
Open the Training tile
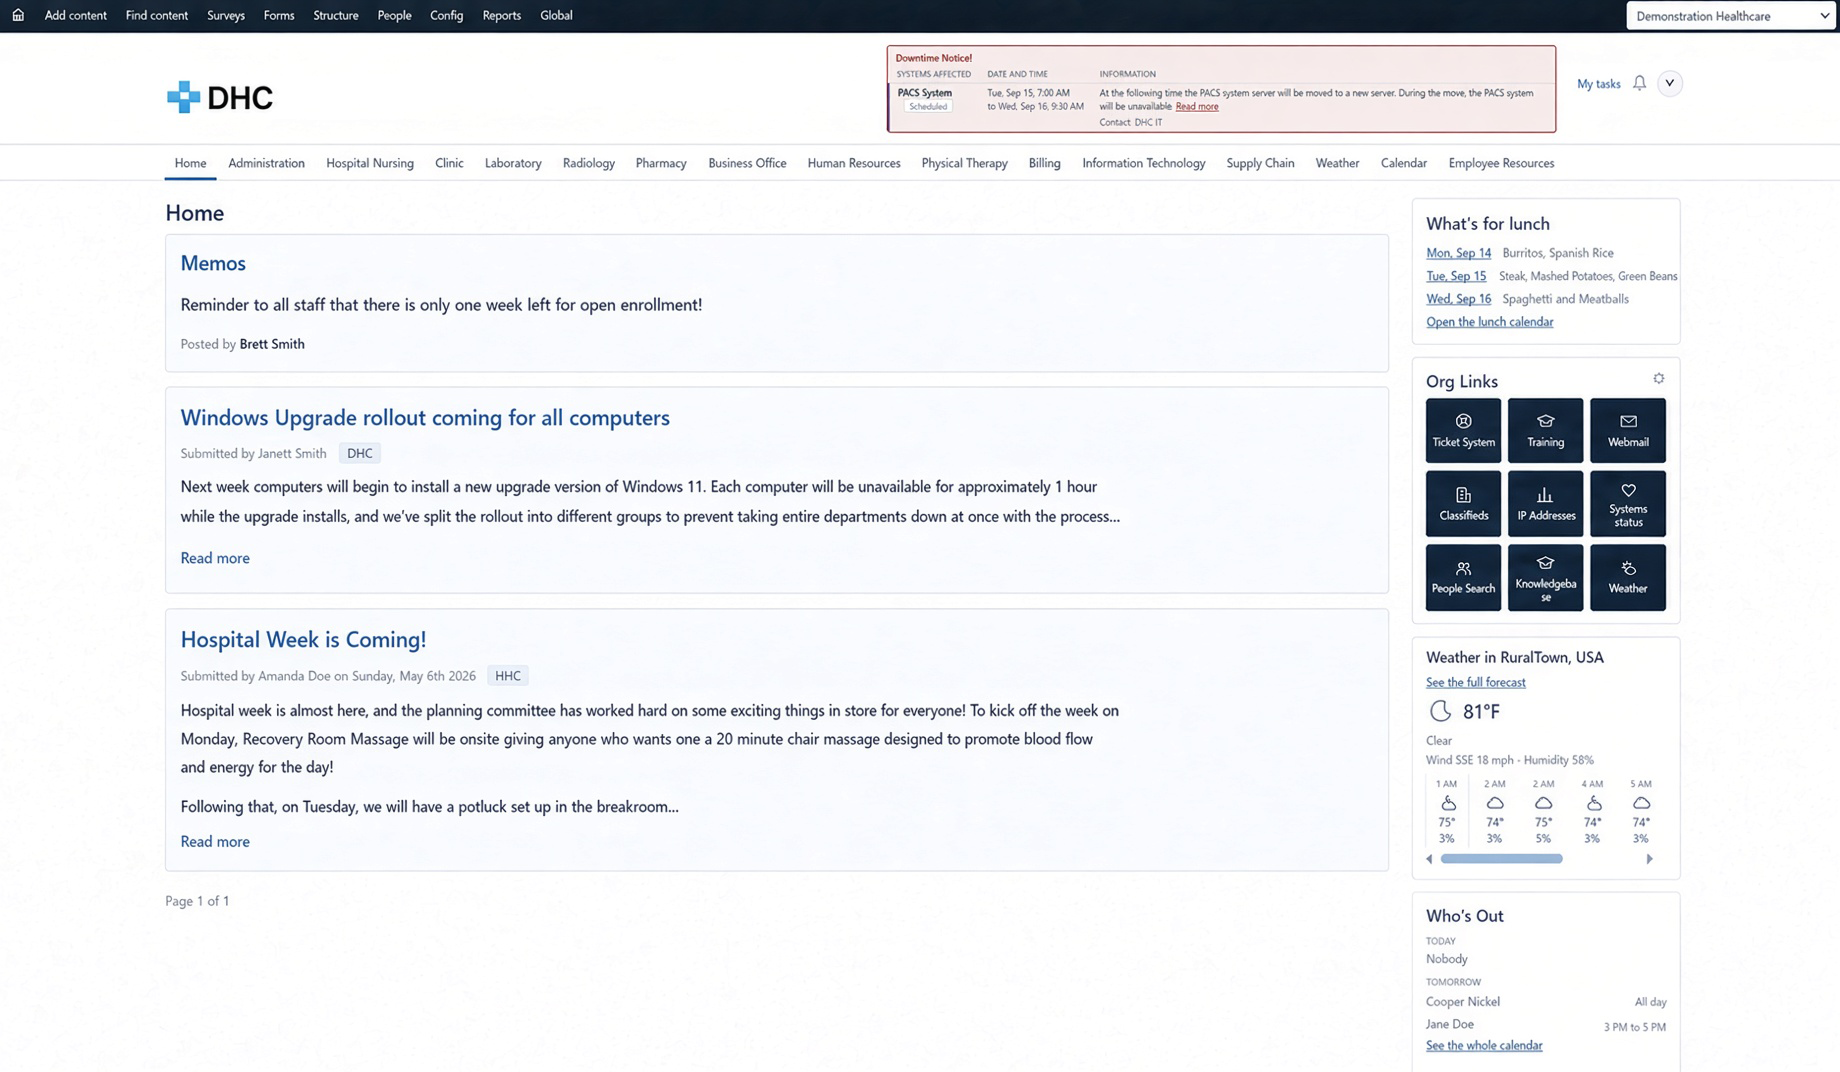coord(1545,430)
